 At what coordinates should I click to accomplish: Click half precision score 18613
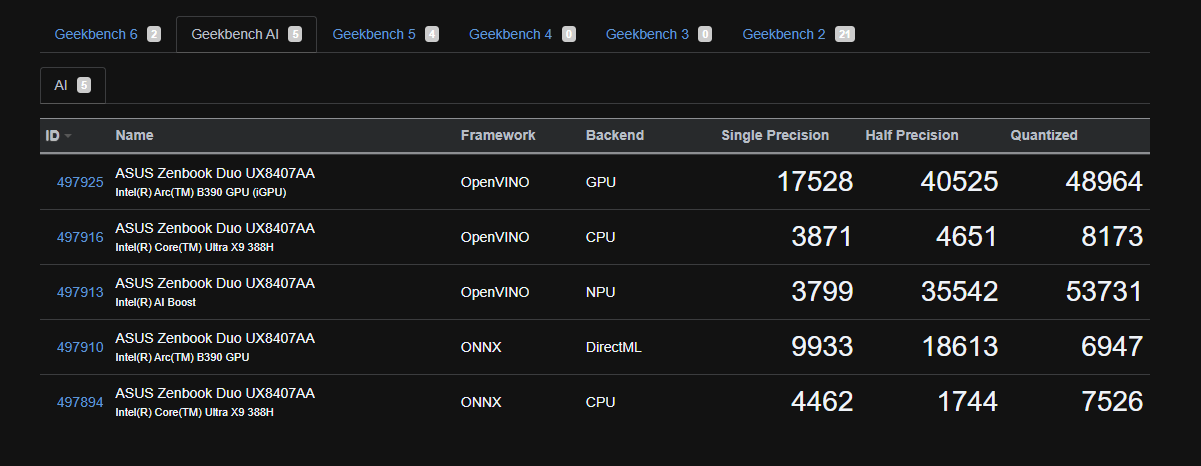point(959,346)
